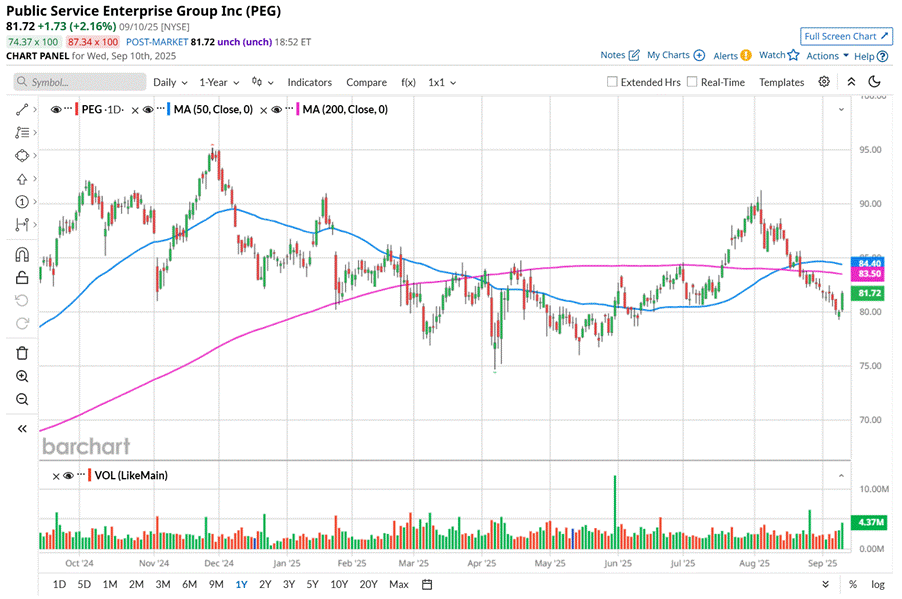Toggle visibility of MA 200 line
This screenshot has height=599, width=902.
(277, 109)
